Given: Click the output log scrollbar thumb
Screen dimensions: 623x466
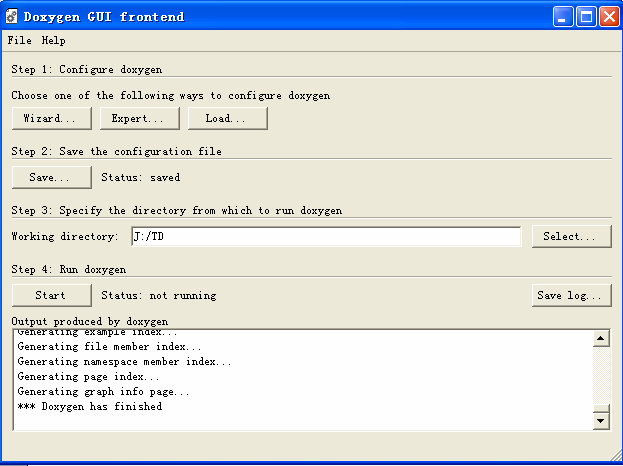Looking at the screenshot, I should coord(601,409).
